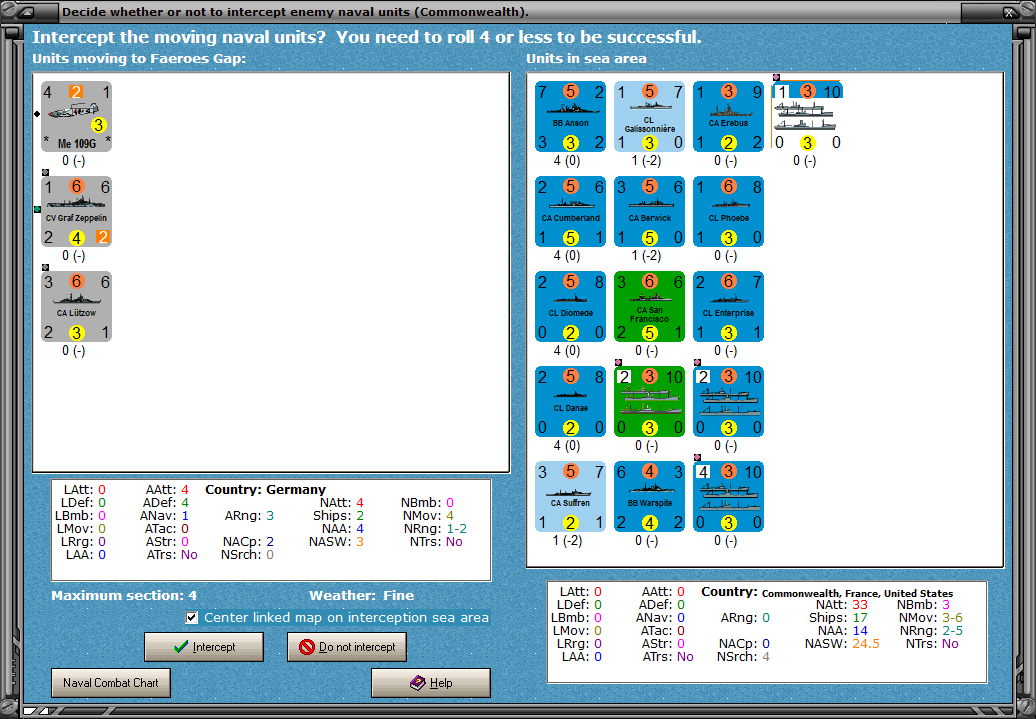Click the 'Weather: Fine' label
The image size is (1036, 719).
361,595
